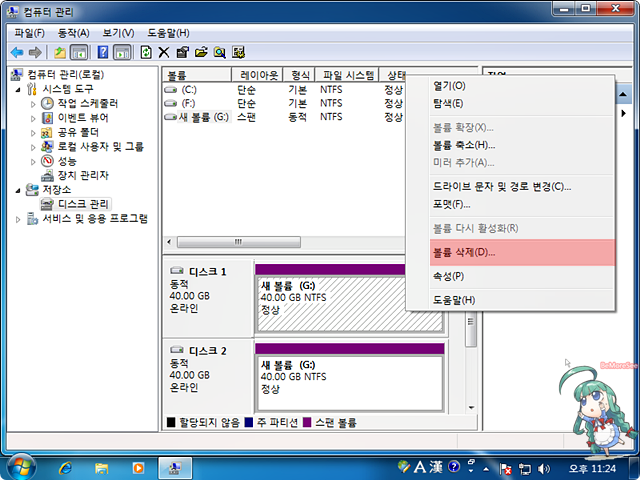Click the Back arrow toolbar icon
Image resolution: width=640 pixels, height=480 pixels.
pyautogui.click(x=16, y=52)
